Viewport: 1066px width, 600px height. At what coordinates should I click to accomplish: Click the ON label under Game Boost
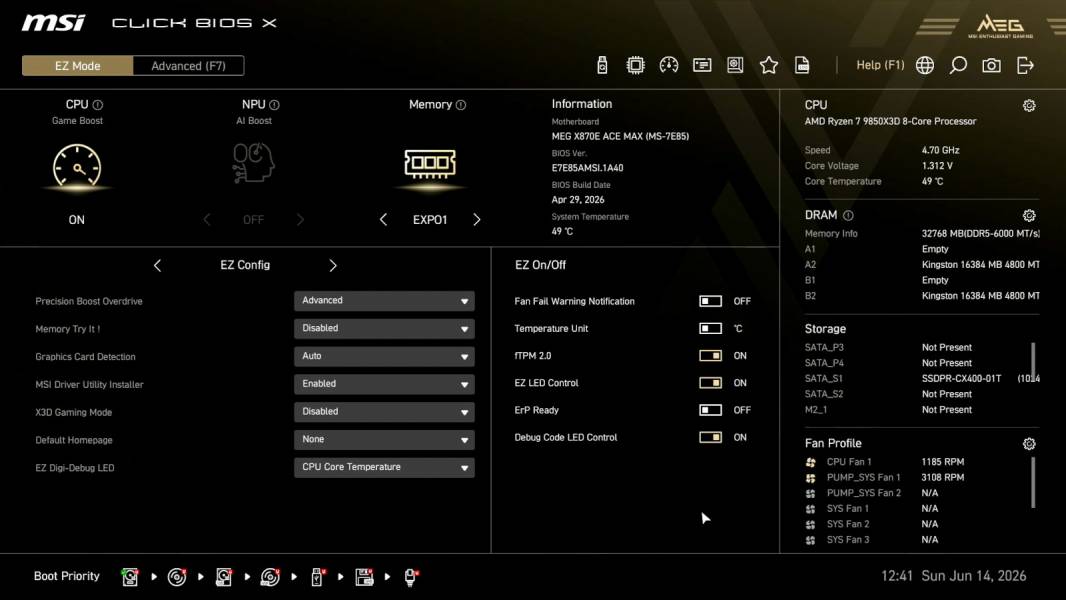click(x=77, y=220)
